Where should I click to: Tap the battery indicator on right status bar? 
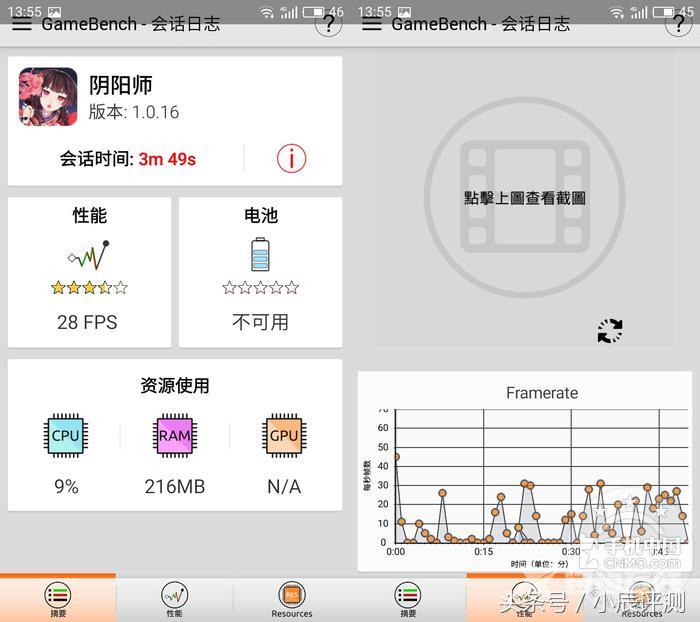664,12
